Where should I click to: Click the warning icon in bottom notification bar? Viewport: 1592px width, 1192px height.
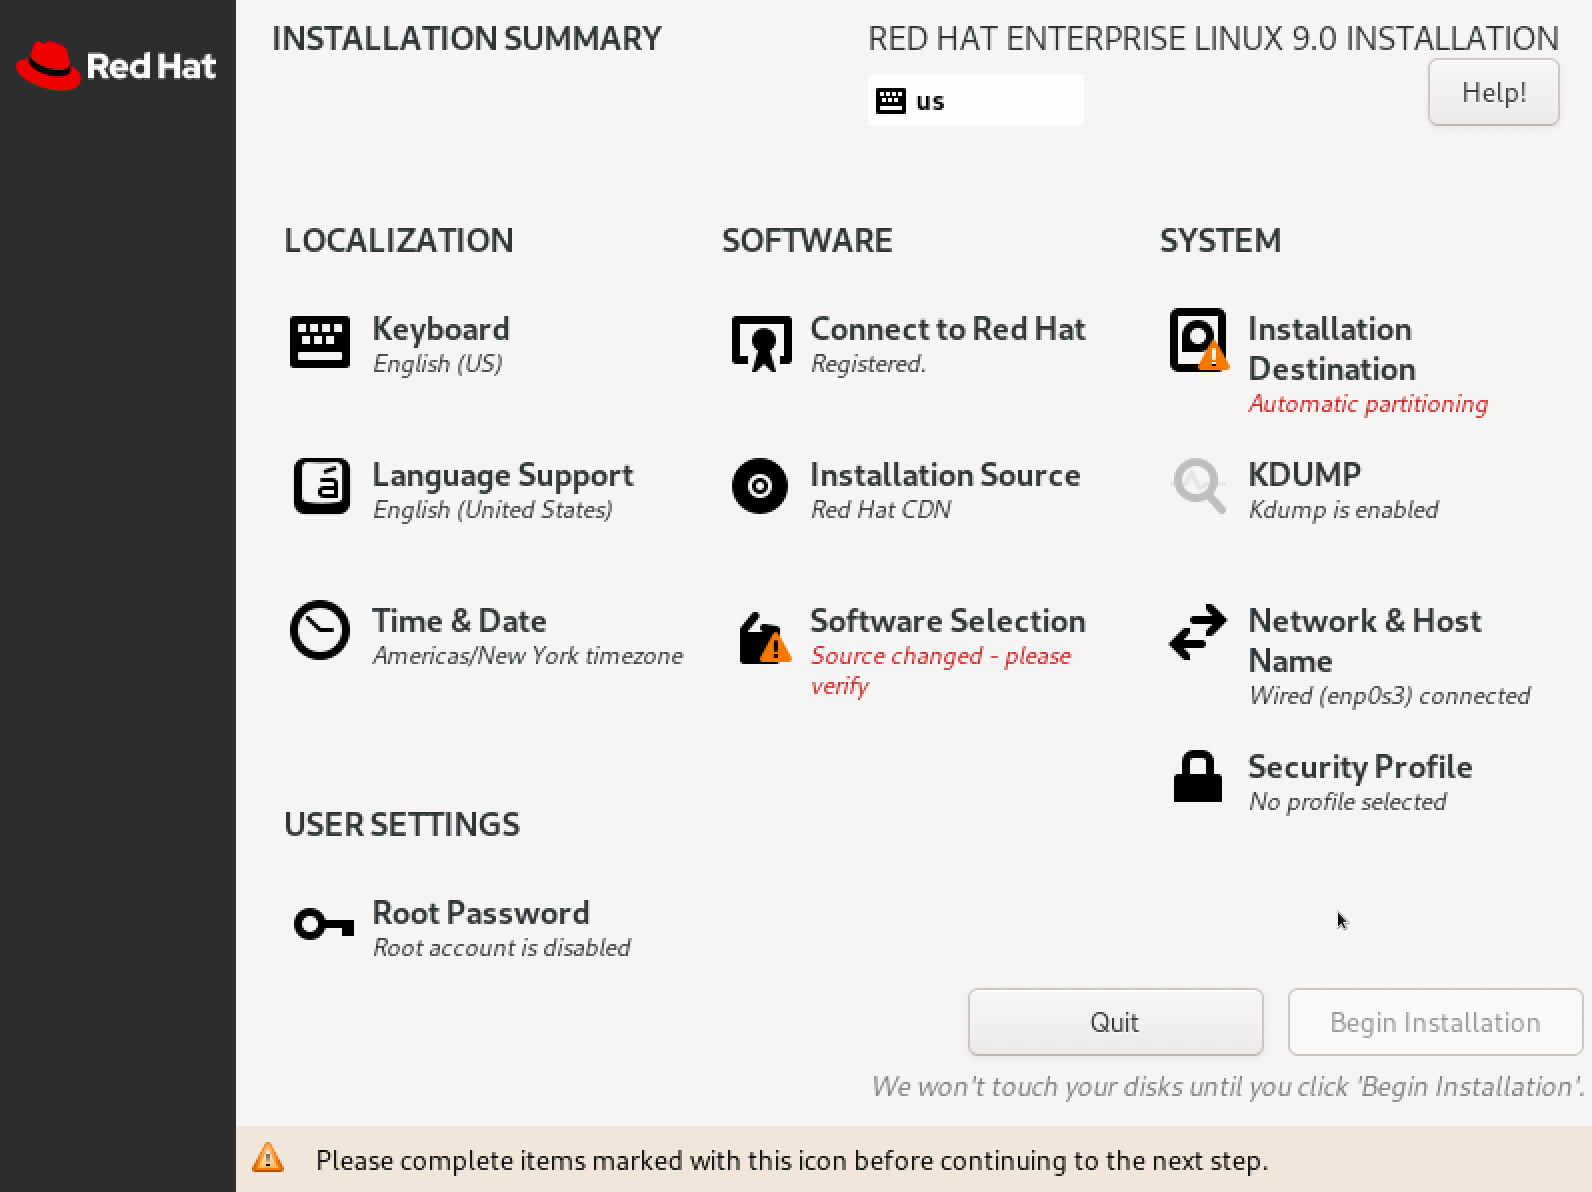pyautogui.click(x=268, y=1159)
